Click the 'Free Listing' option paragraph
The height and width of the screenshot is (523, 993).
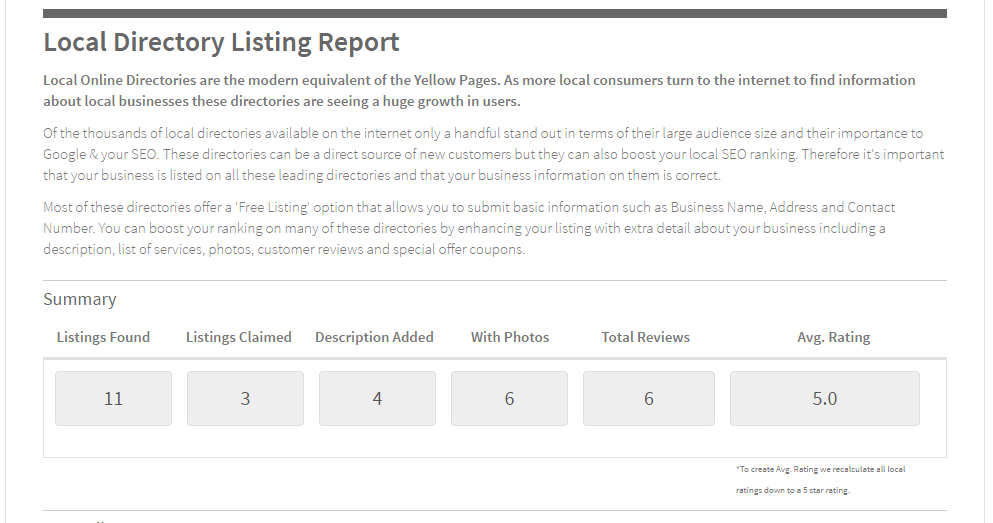[x=469, y=228]
